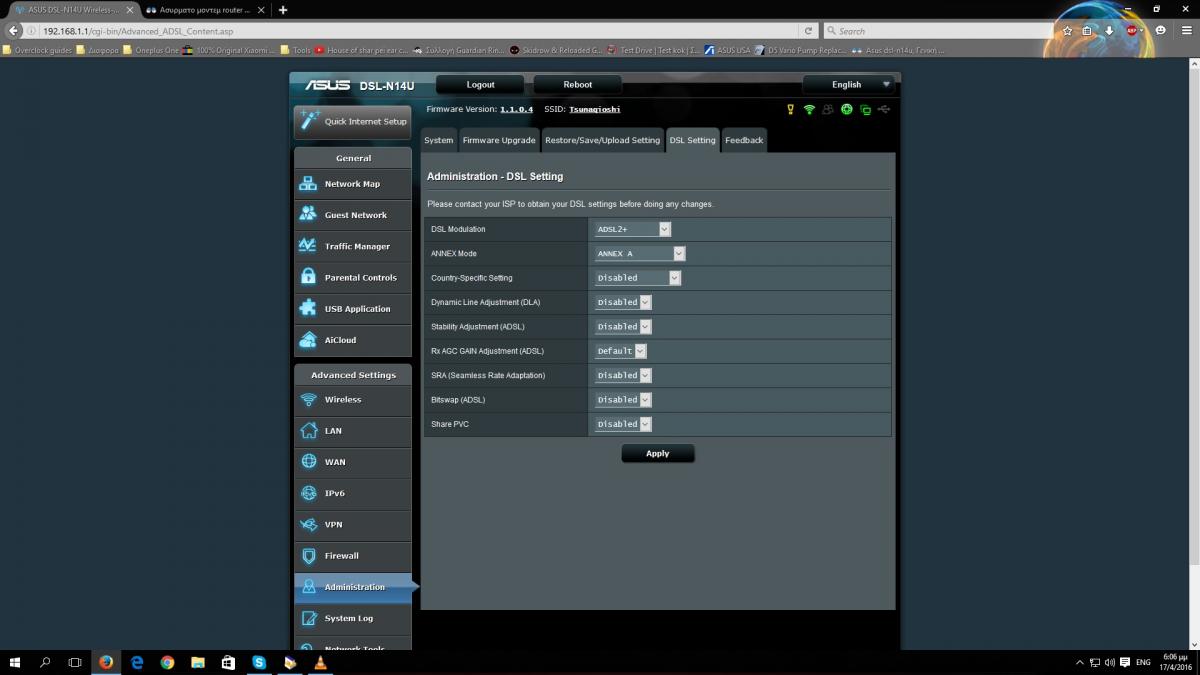This screenshot has height=675, width=1200.
Task: Switch to the Firmware Upgrade tab
Action: point(499,140)
